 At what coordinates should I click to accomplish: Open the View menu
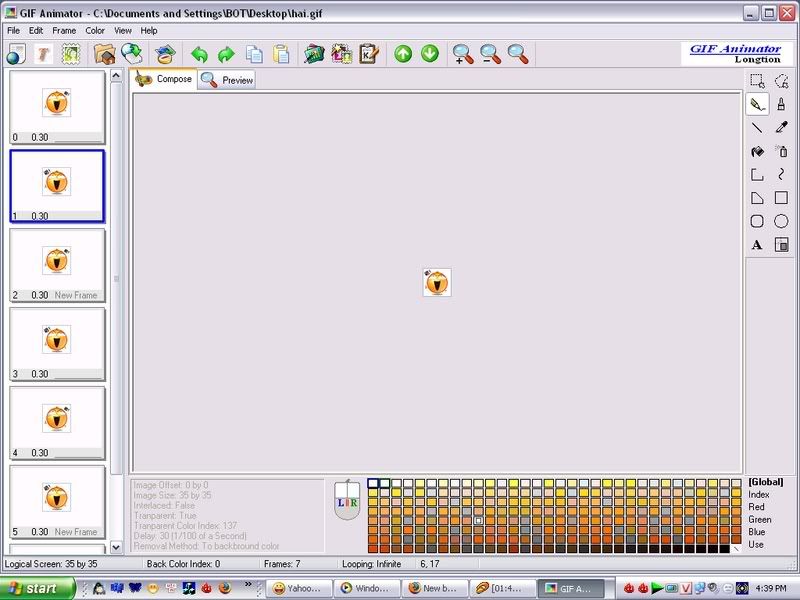[x=122, y=31]
